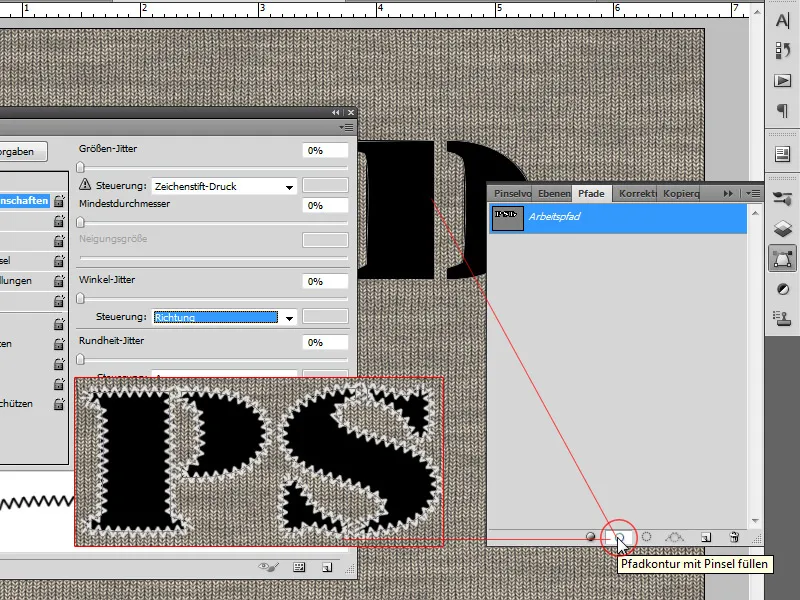The height and width of the screenshot is (600, 800).
Task: Create new path icon in Pfade panel
Action: coord(706,537)
